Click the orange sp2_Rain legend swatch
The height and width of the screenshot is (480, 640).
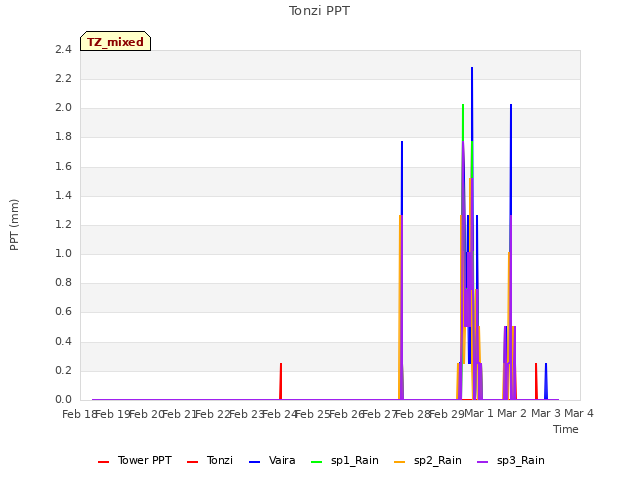pos(400,462)
